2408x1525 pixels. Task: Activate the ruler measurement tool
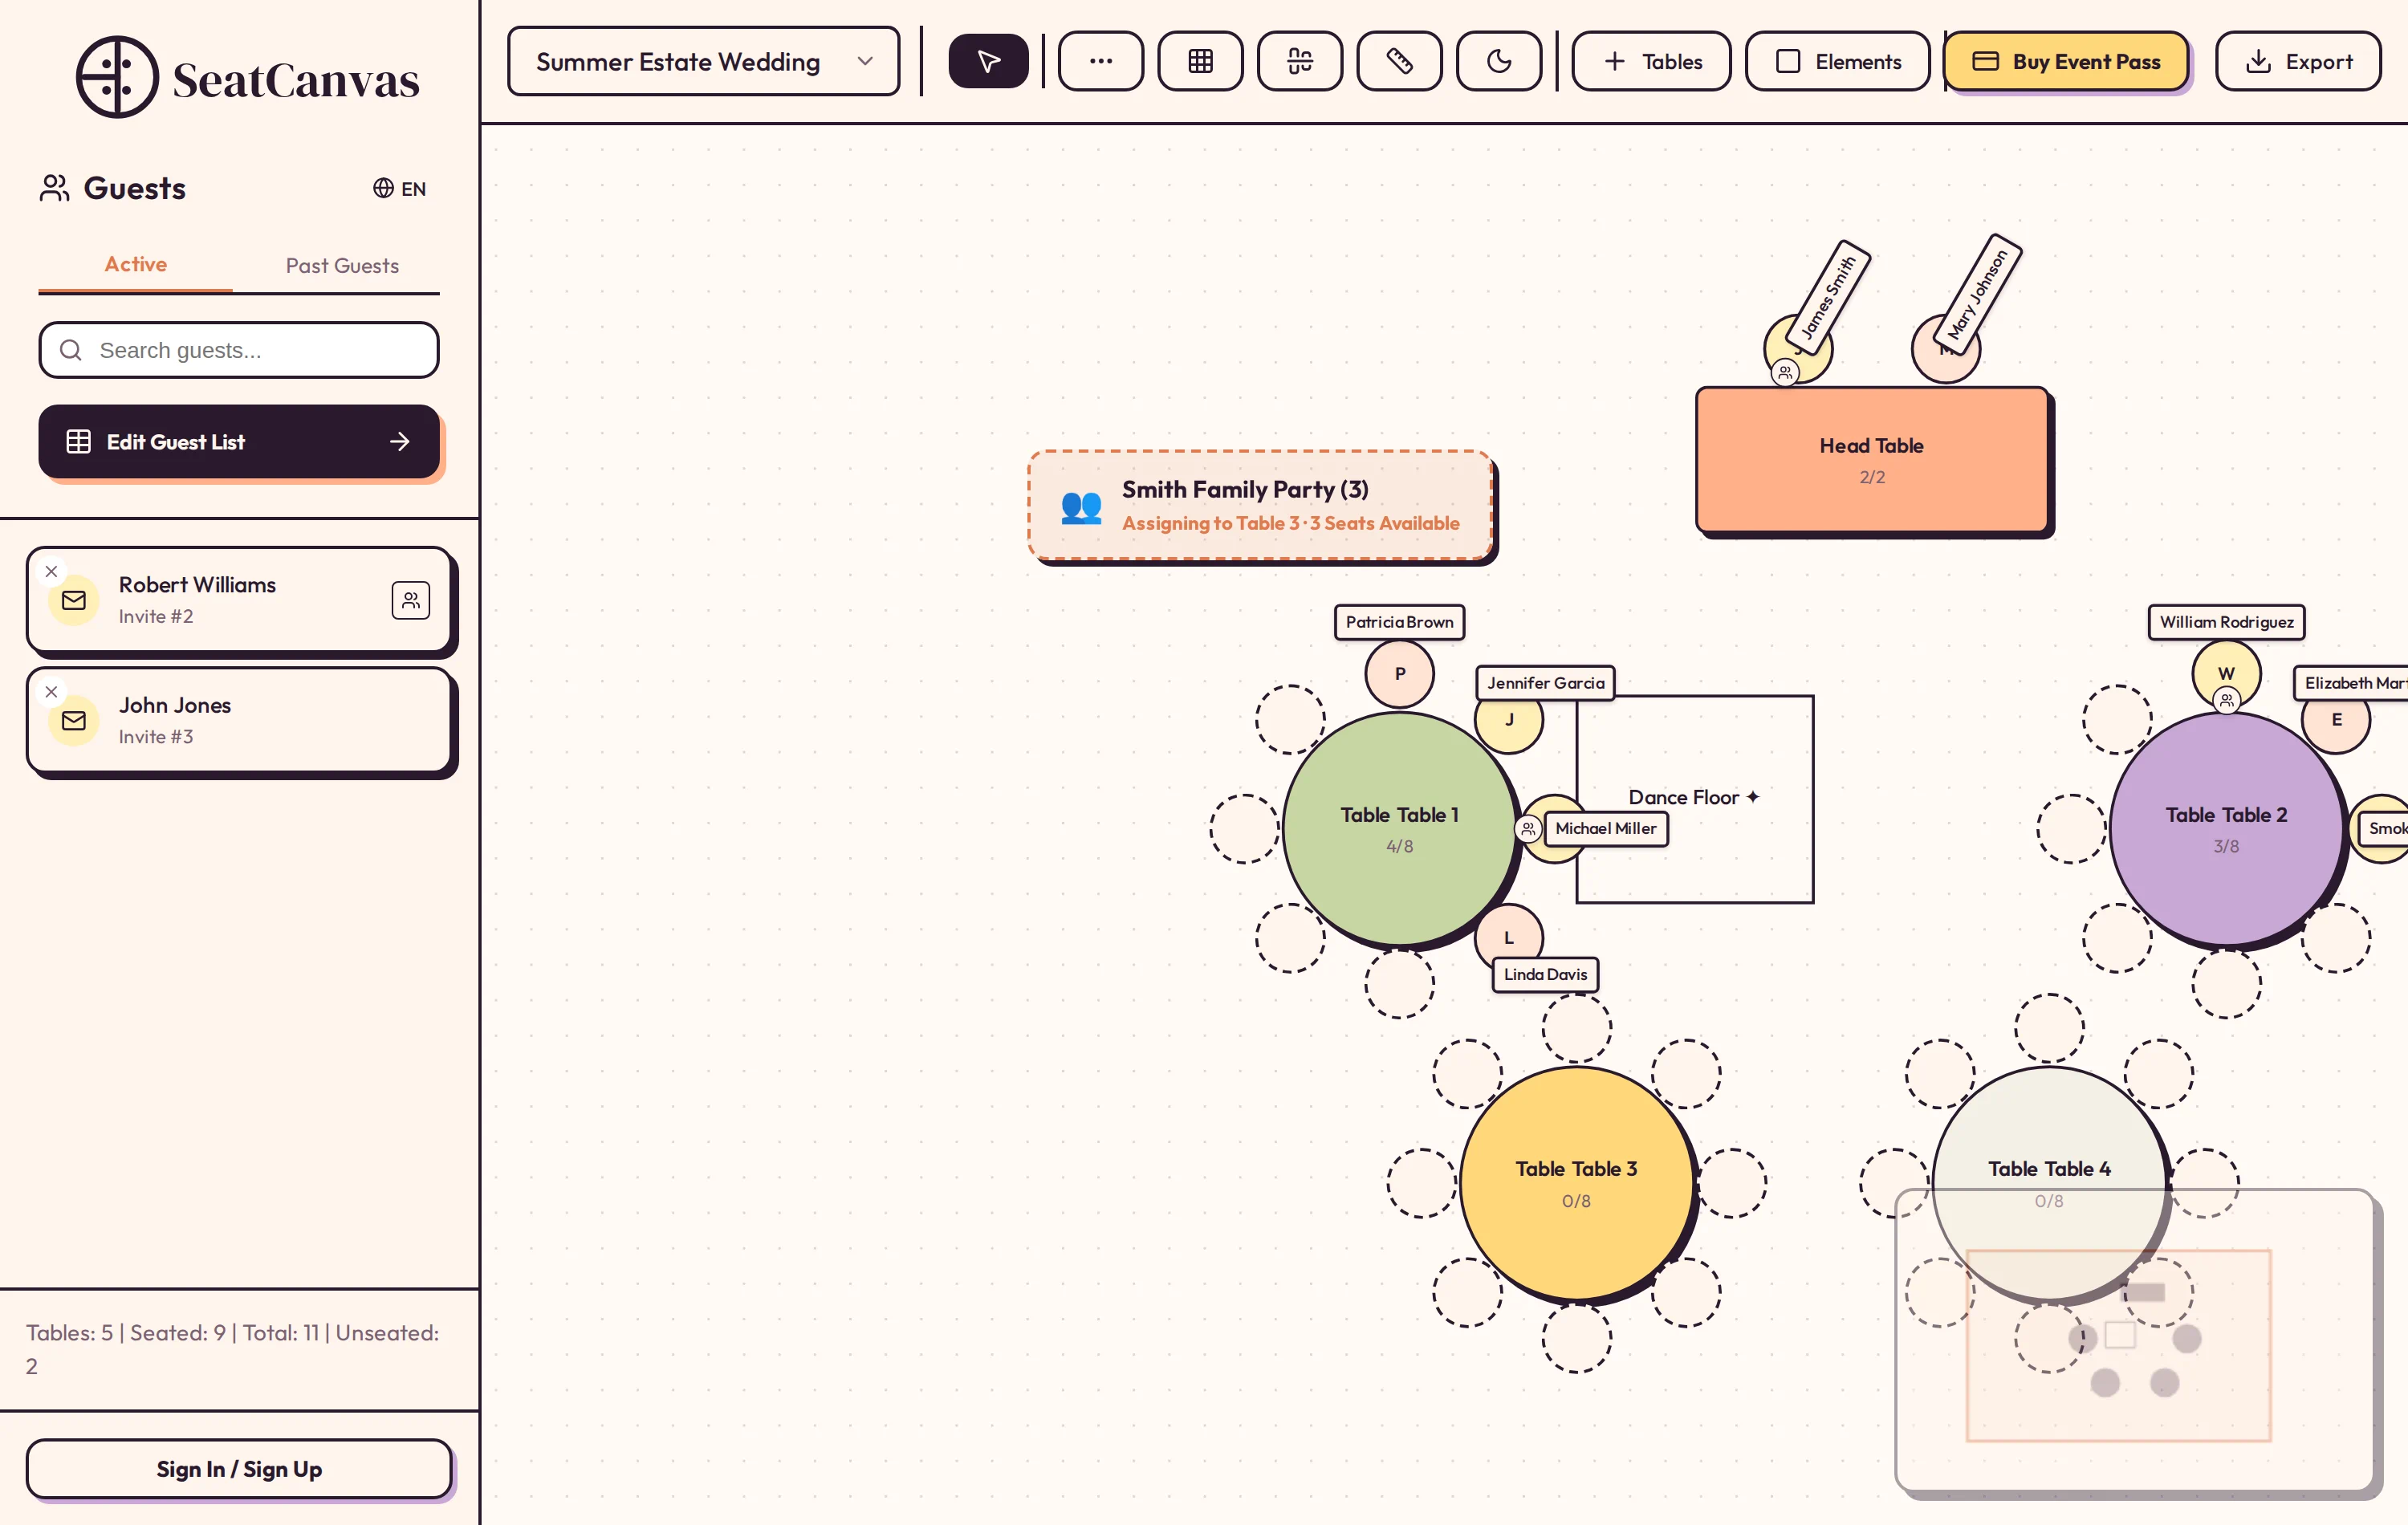(1399, 61)
